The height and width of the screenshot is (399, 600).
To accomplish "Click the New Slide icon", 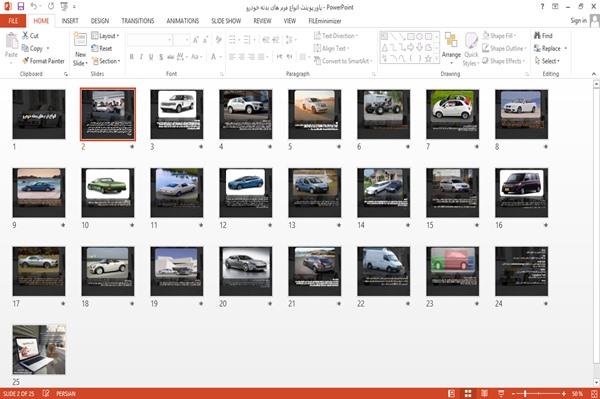I will pyautogui.click(x=80, y=39).
